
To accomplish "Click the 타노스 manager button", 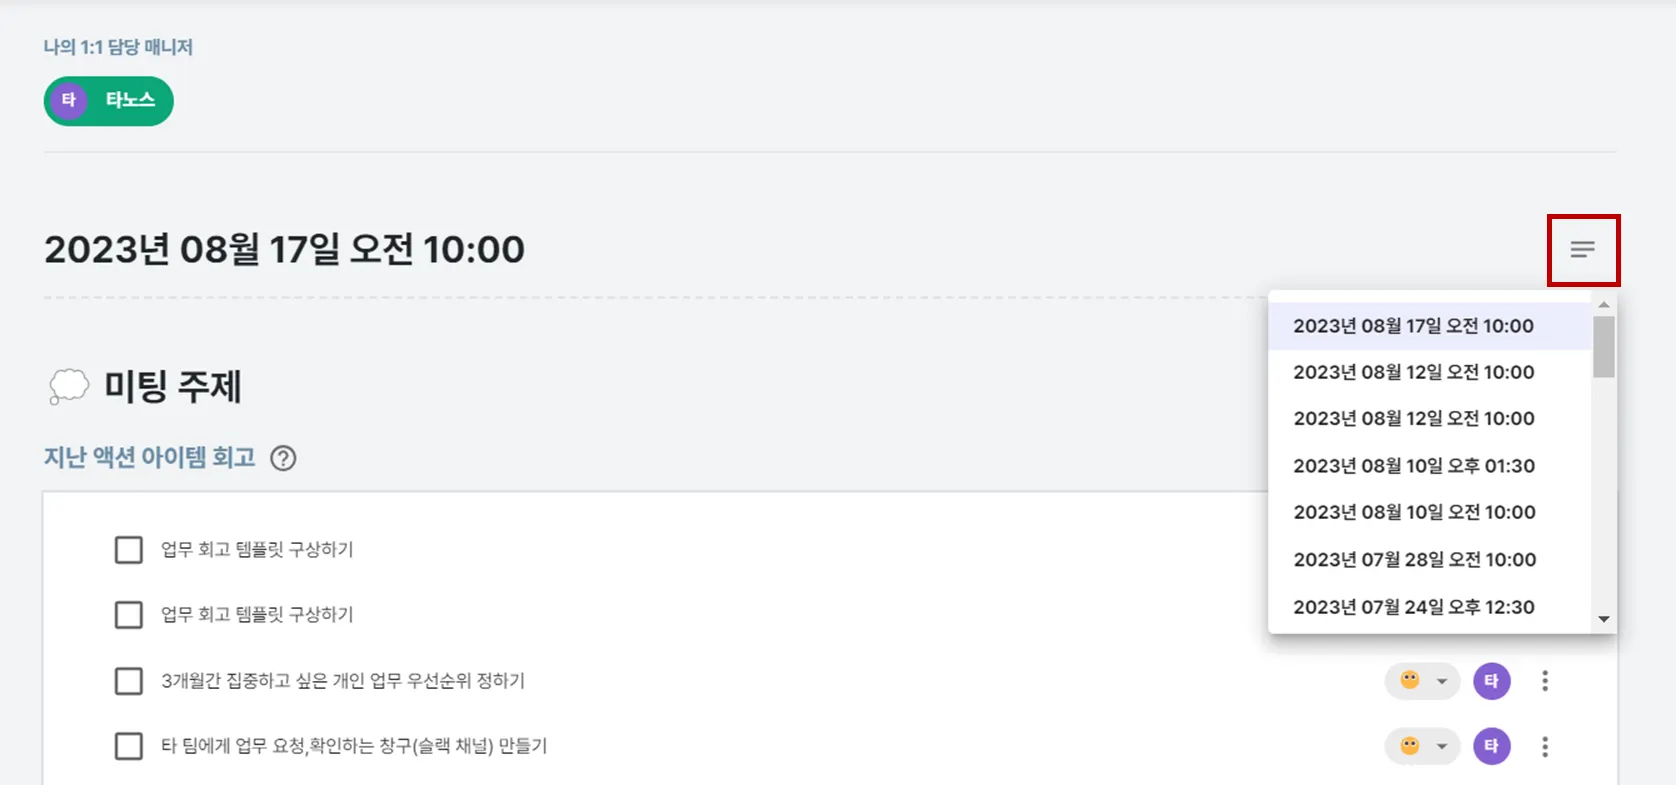I will pos(128,100).
